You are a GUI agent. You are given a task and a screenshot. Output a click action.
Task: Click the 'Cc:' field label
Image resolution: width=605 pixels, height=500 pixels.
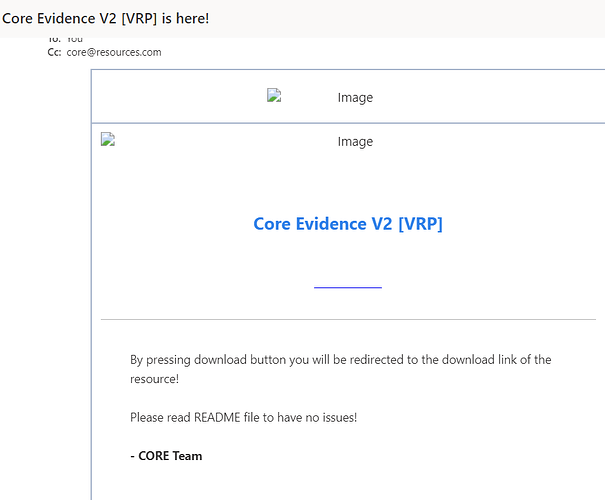(54, 52)
